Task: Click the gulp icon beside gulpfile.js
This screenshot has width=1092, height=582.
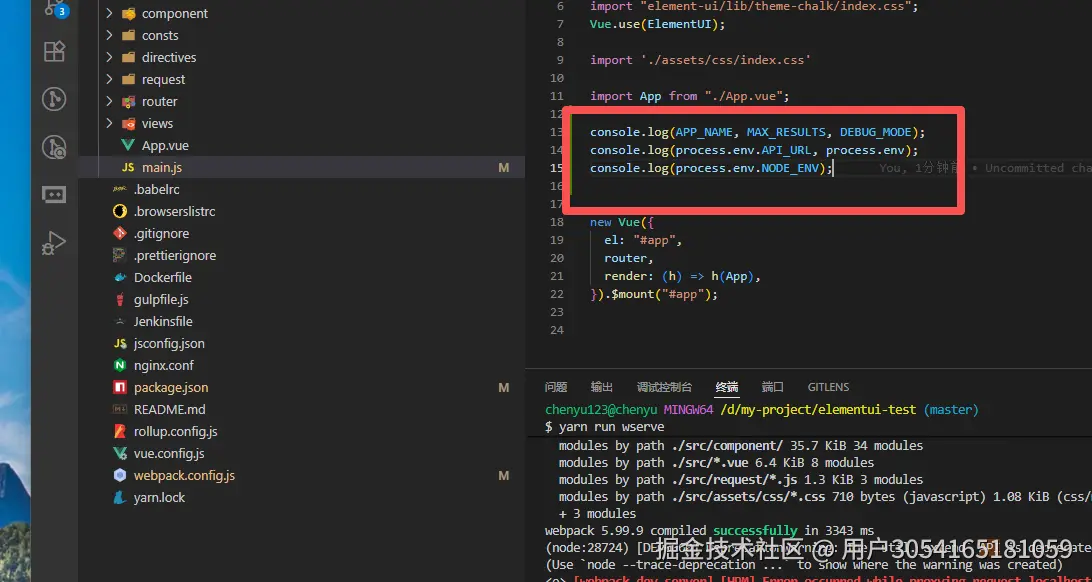Action: (x=120, y=299)
